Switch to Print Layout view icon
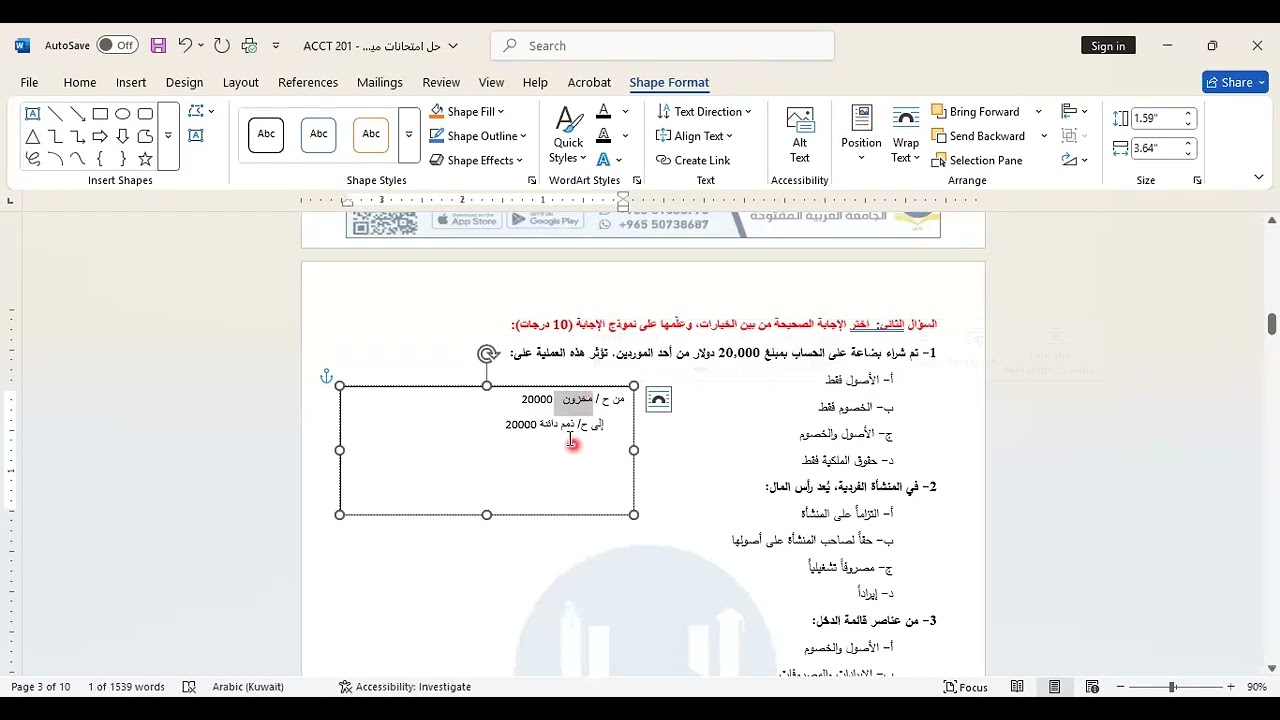1280x720 pixels. click(1055, 687)
